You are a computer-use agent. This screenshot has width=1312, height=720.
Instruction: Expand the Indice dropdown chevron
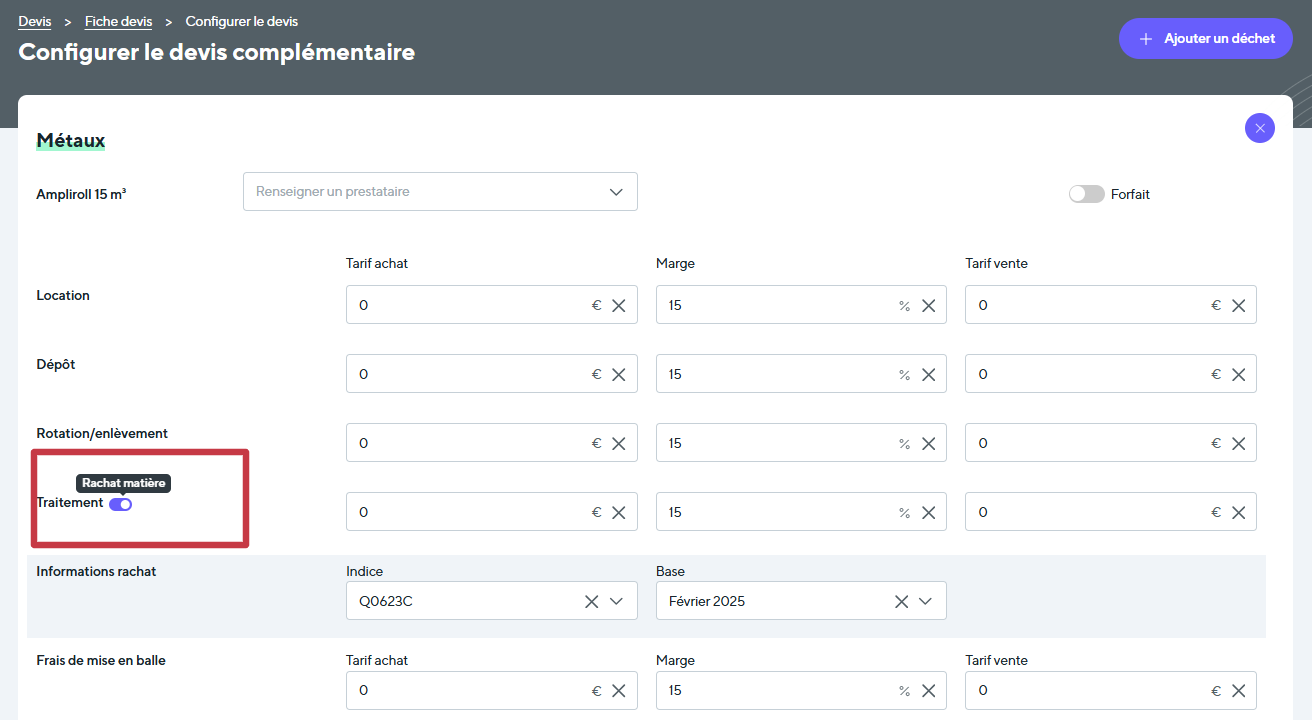tap(617, 602)
